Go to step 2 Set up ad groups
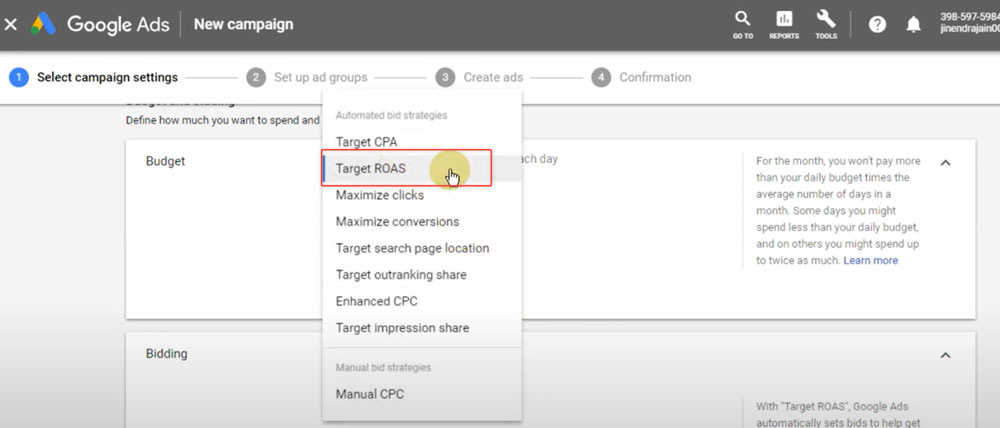The height and width of the screenshot is (428, 1000). click(x=307, y=77)
